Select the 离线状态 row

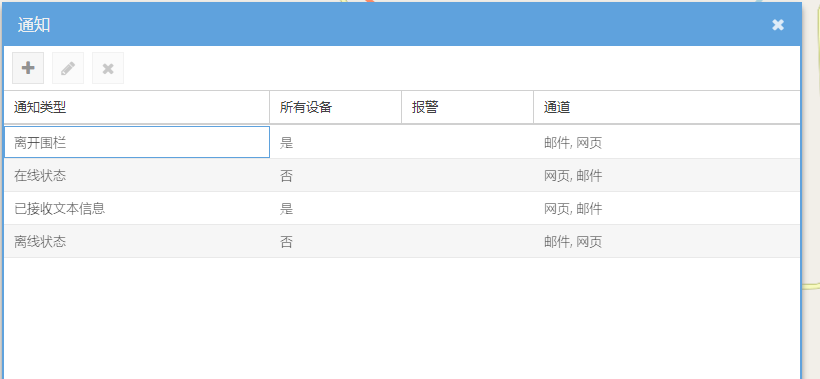click(402, 241)
